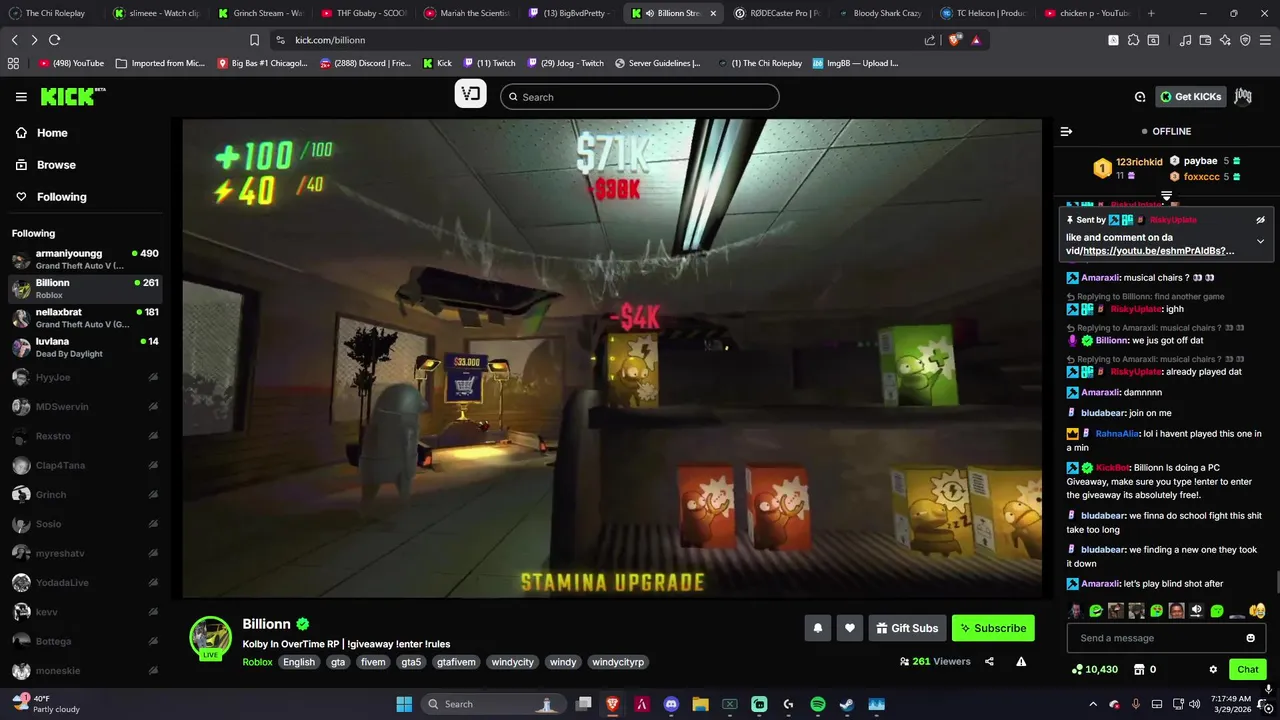This screenshot has height=720, width=1280.
Task: Expand the gift leaderboard handle
Action: (x=1166, y=195)
